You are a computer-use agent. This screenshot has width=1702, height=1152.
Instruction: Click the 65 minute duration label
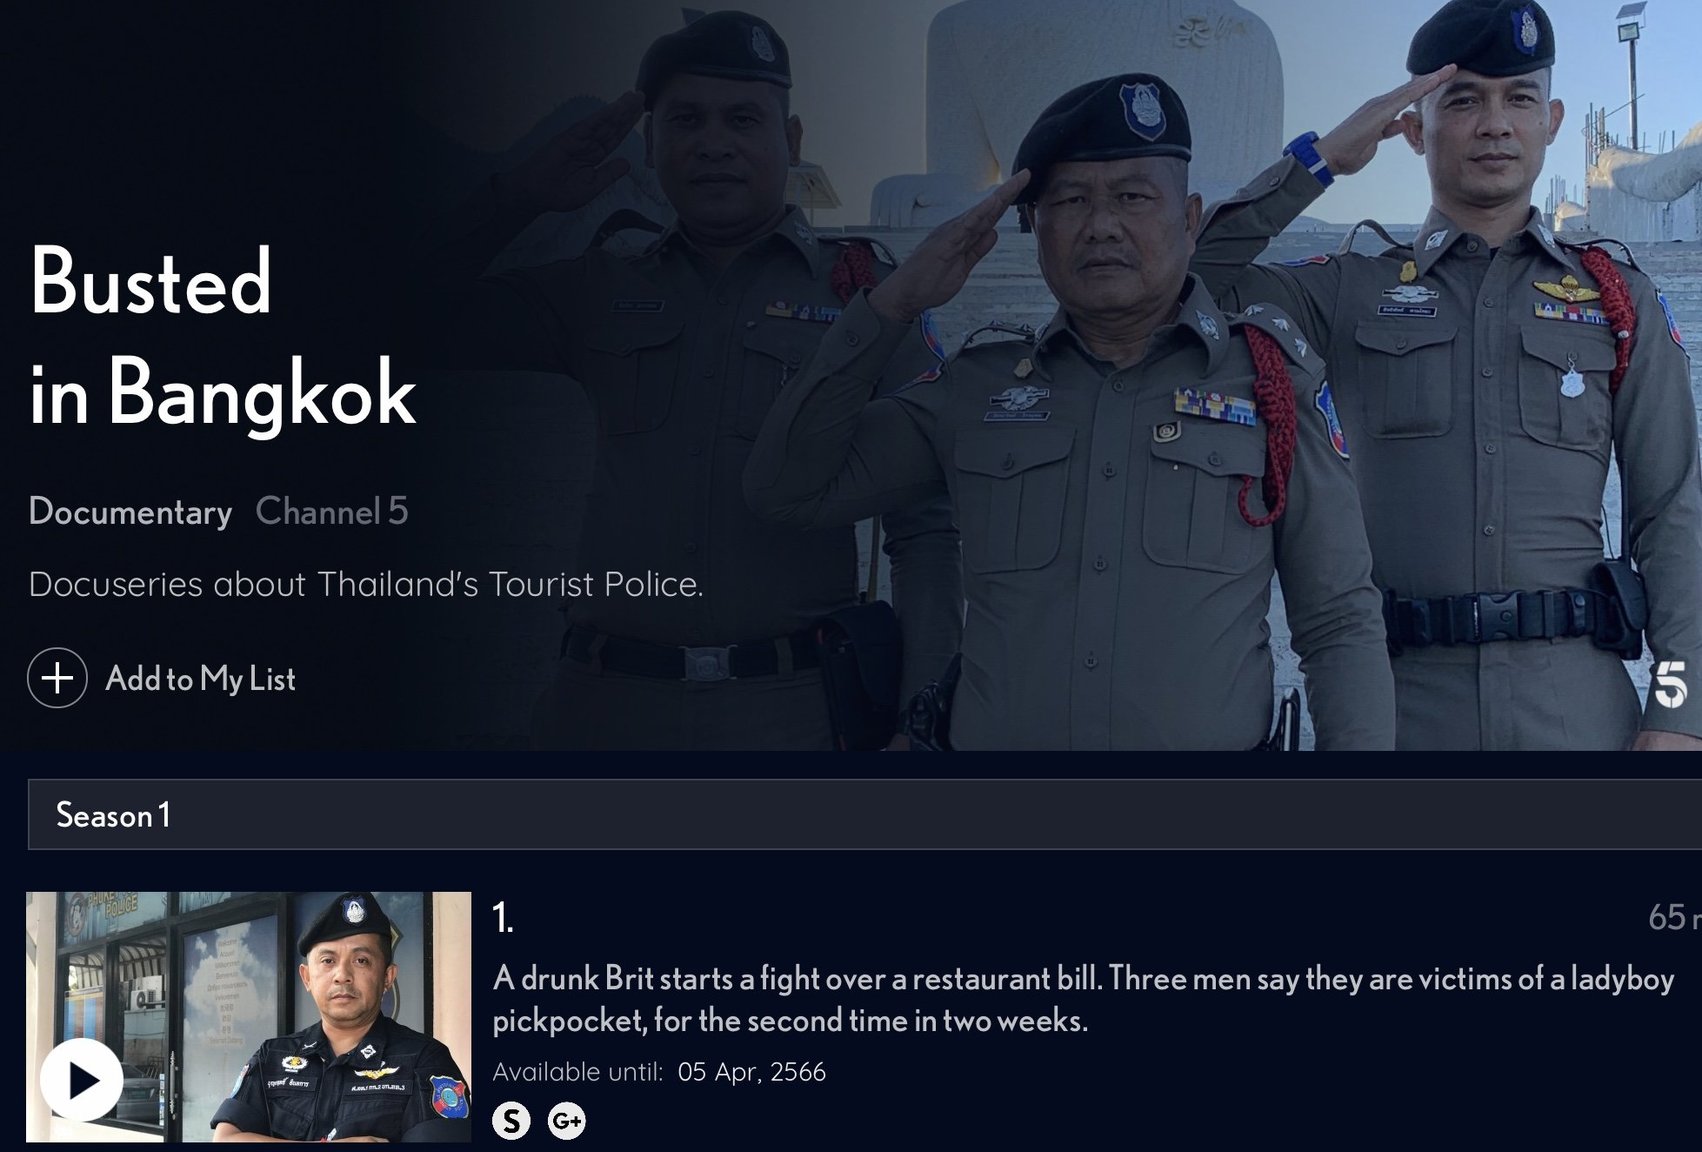(1675, 917)
